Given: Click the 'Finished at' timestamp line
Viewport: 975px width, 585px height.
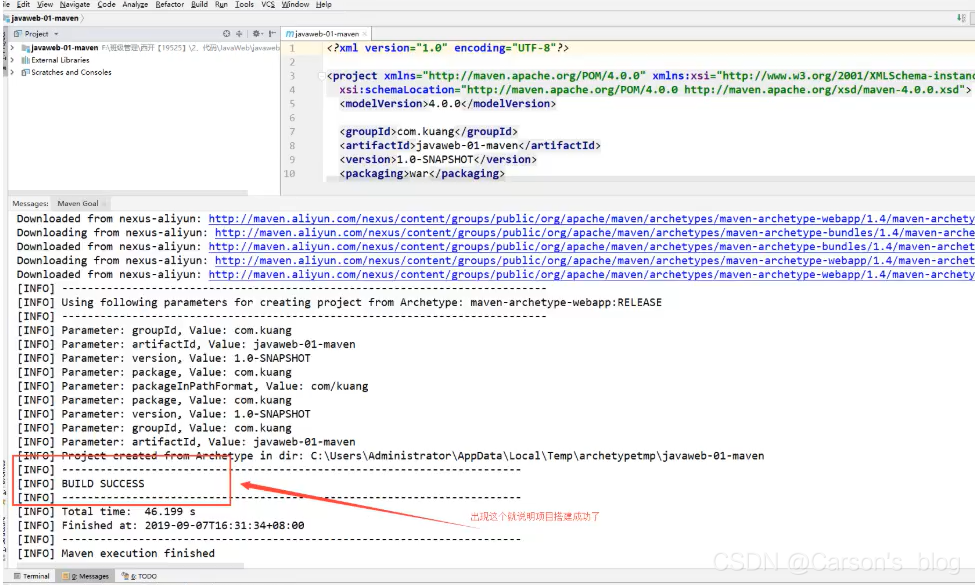Looking at the screenshot, I should (160, 525).
